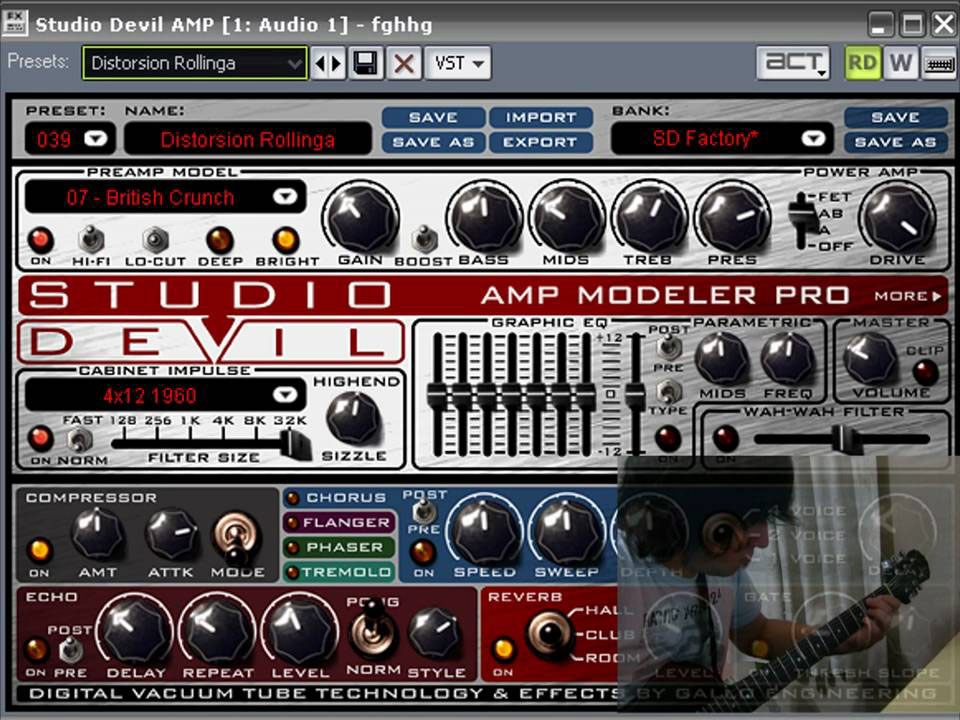Click the wah-wah filter slider handle
960x720 pixels.
point(843,438)
